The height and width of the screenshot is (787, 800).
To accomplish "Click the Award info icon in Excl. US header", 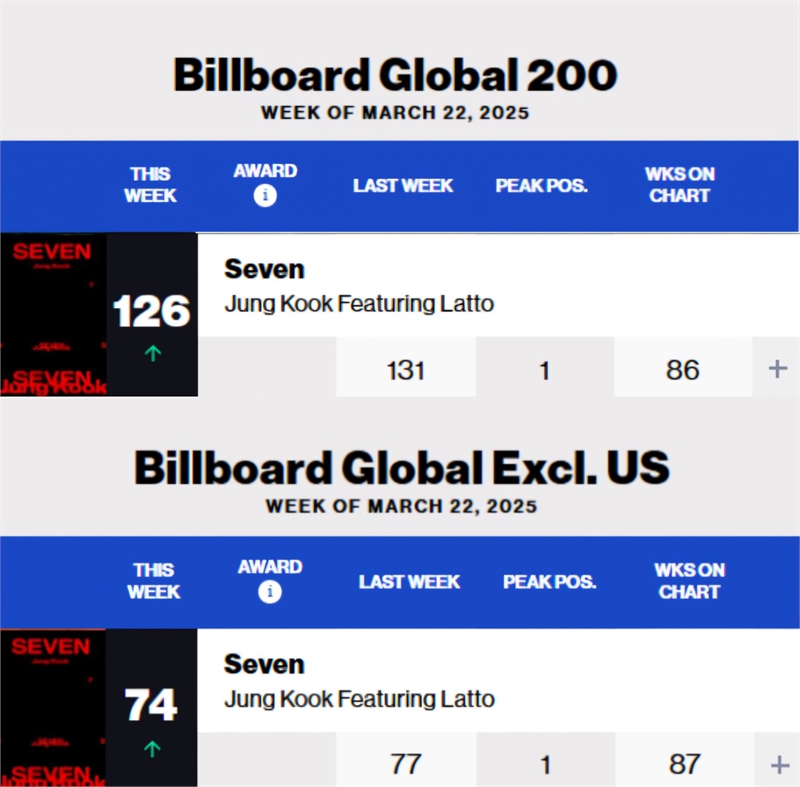I will pyautogui.click(x=269, y=592).
